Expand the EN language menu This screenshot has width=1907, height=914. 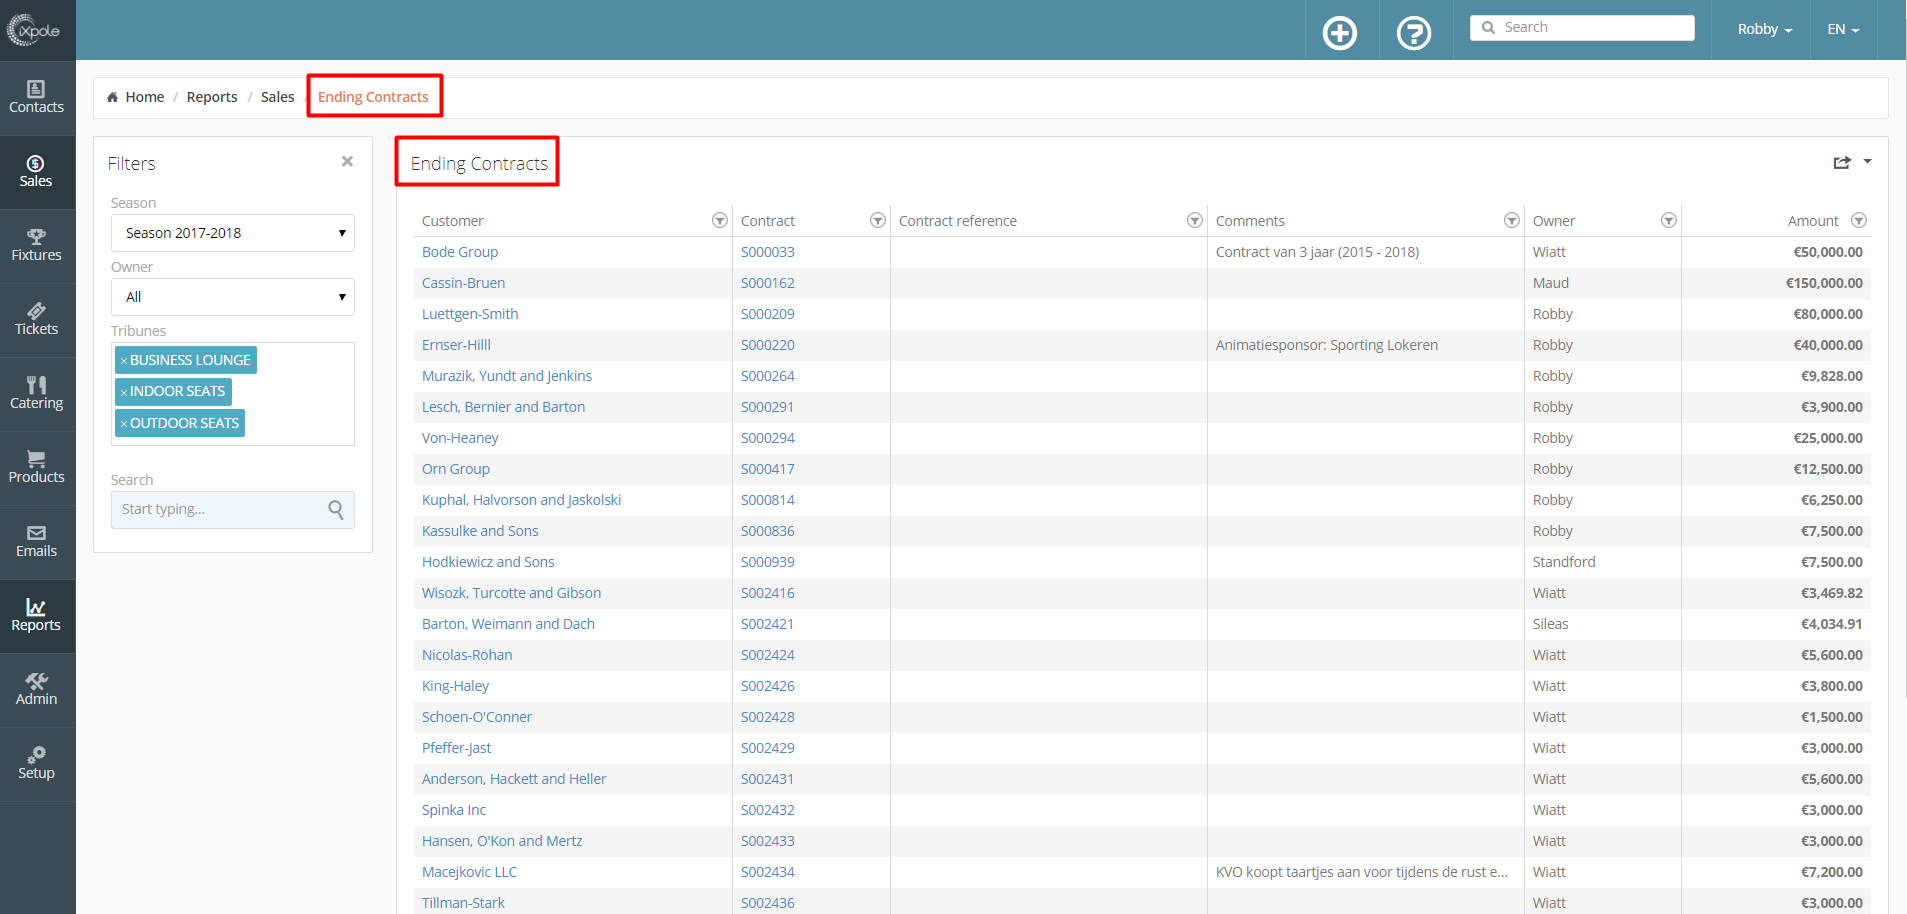pyautogui.click(x=1843, y=29)
